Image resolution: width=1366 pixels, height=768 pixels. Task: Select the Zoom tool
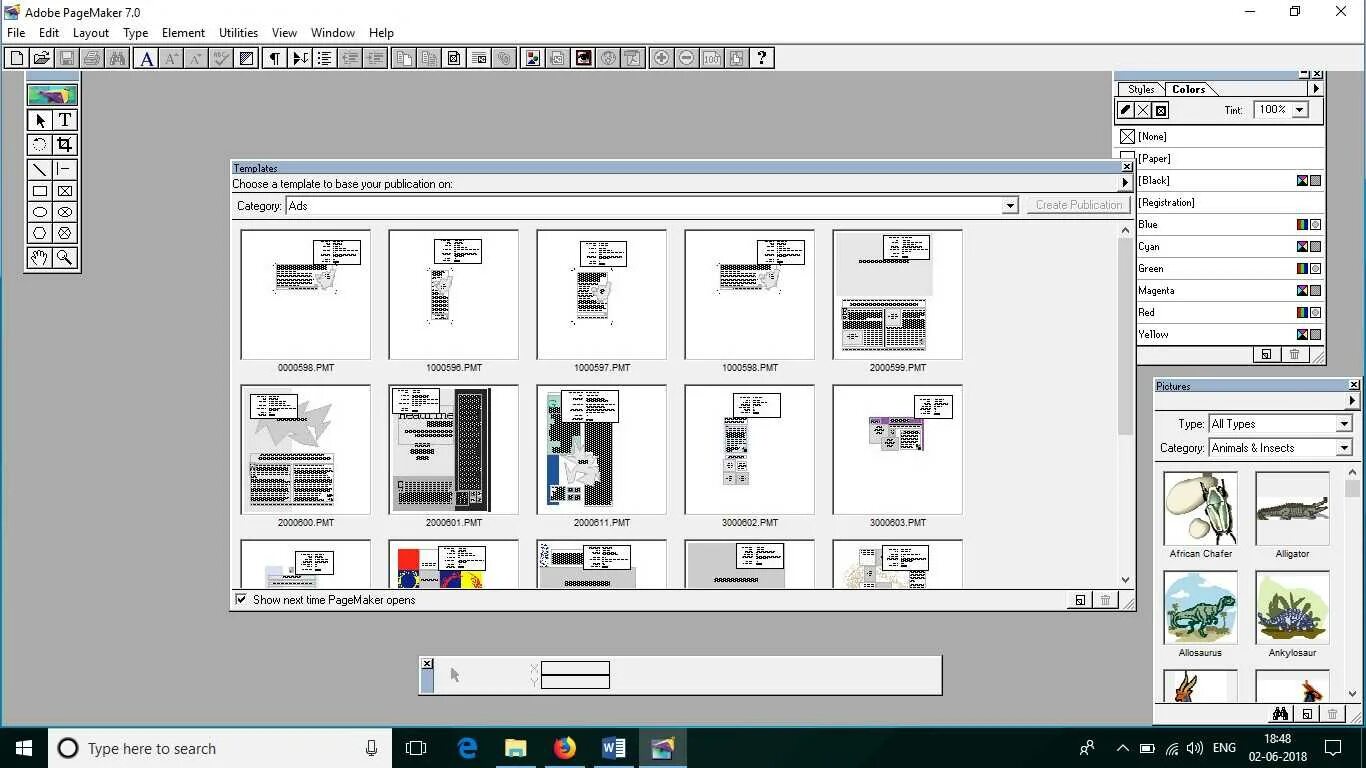(64, 257)
